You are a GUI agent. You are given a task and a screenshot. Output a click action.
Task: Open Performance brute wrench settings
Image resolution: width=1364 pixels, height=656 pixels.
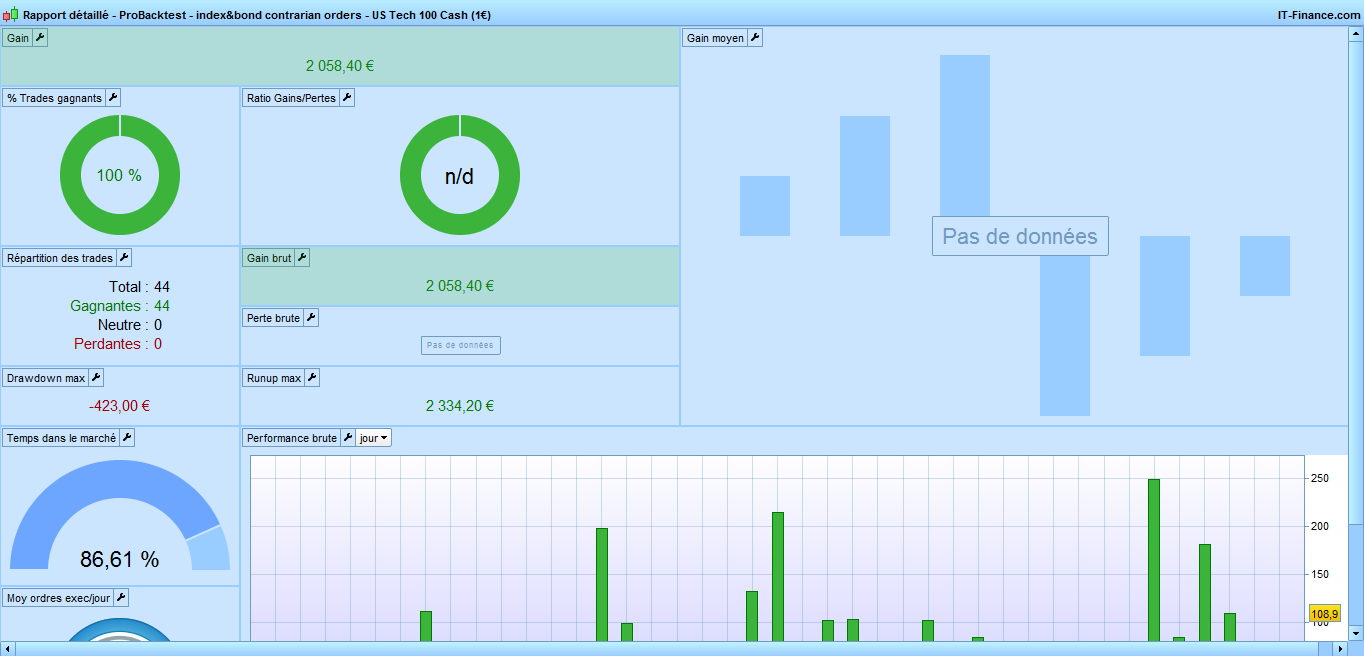pos(348,438)
